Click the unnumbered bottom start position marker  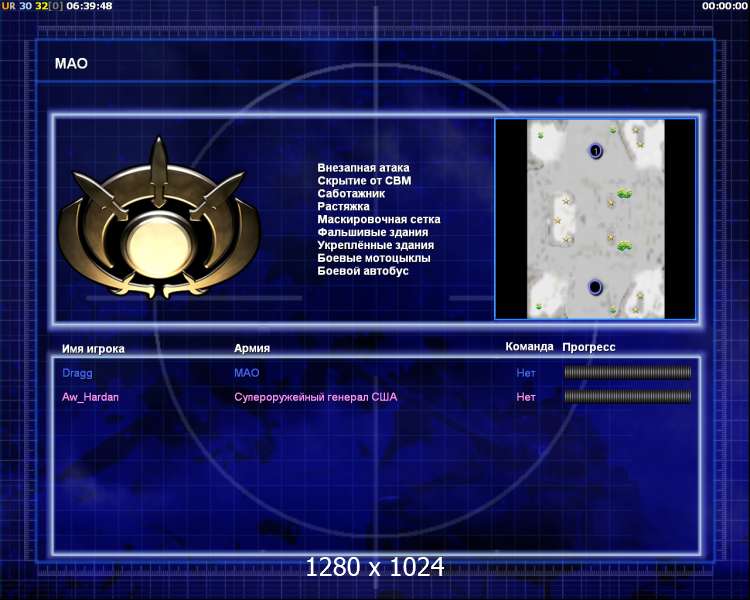coord(595,287)
